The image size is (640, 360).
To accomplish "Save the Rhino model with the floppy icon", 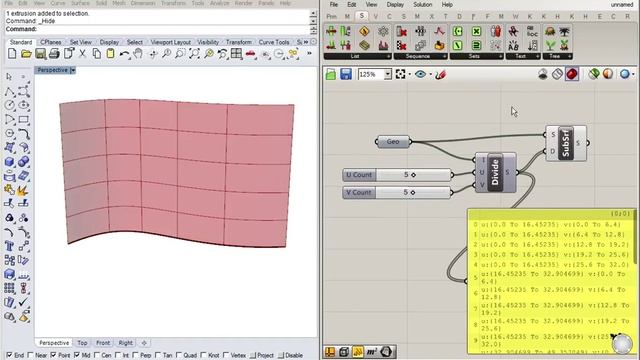I will [x=40, y=53].
